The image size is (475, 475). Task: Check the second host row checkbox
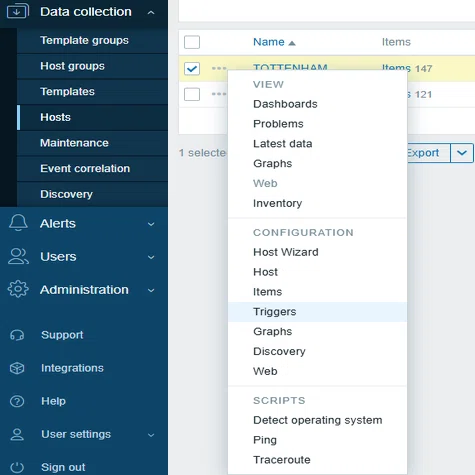pos(192,94)
